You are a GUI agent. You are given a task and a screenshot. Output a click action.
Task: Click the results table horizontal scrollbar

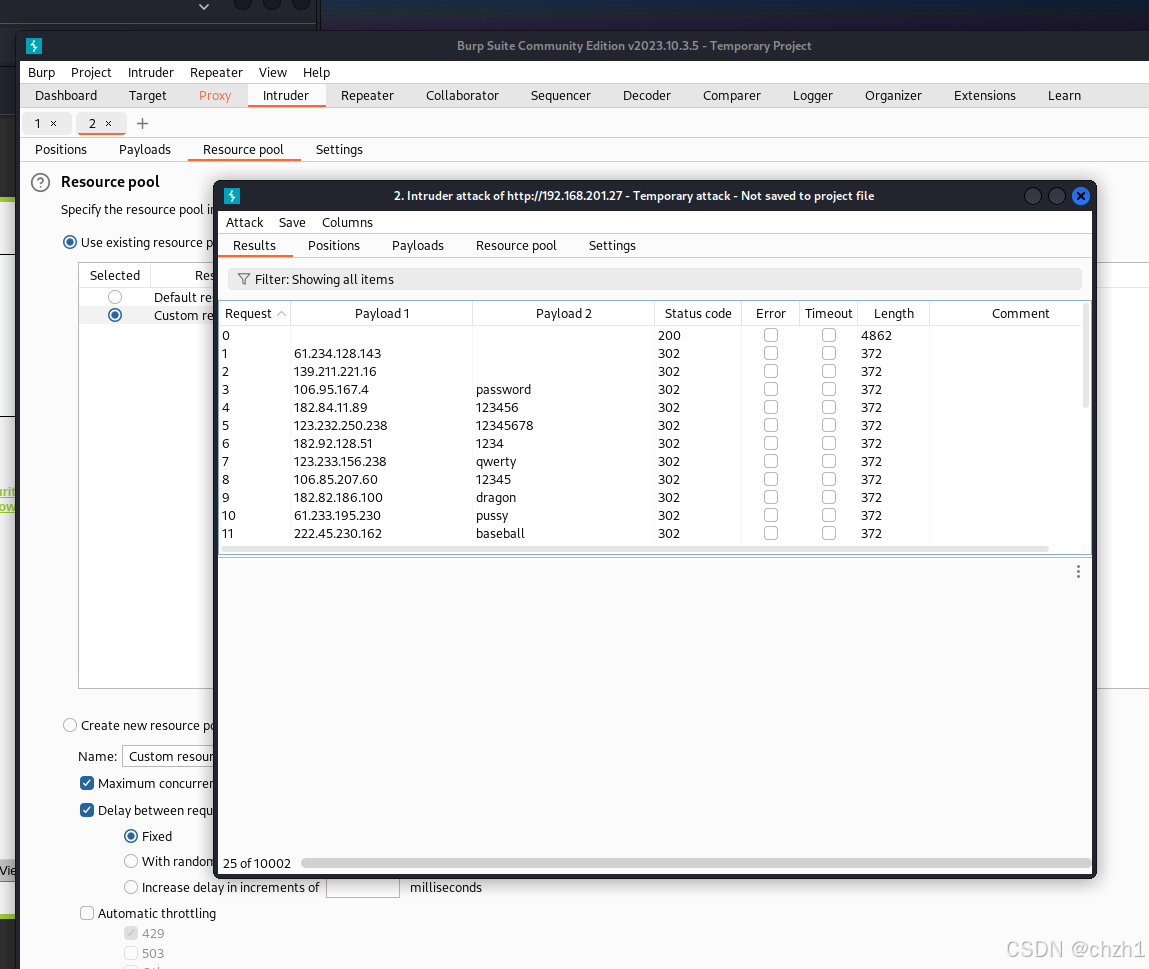coord(635,549)
